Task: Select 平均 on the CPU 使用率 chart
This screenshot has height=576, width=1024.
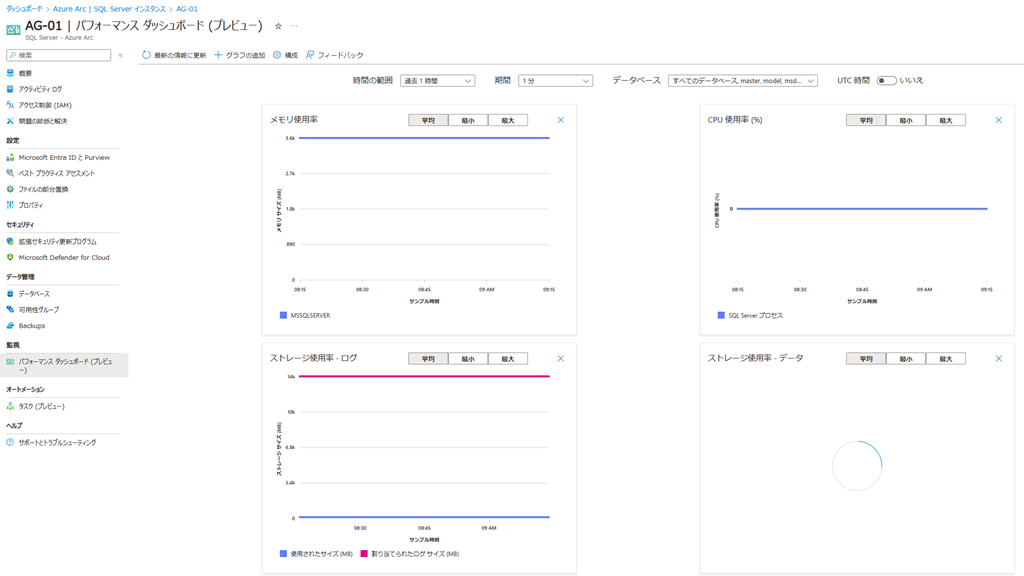Action: tap(866, 120)
